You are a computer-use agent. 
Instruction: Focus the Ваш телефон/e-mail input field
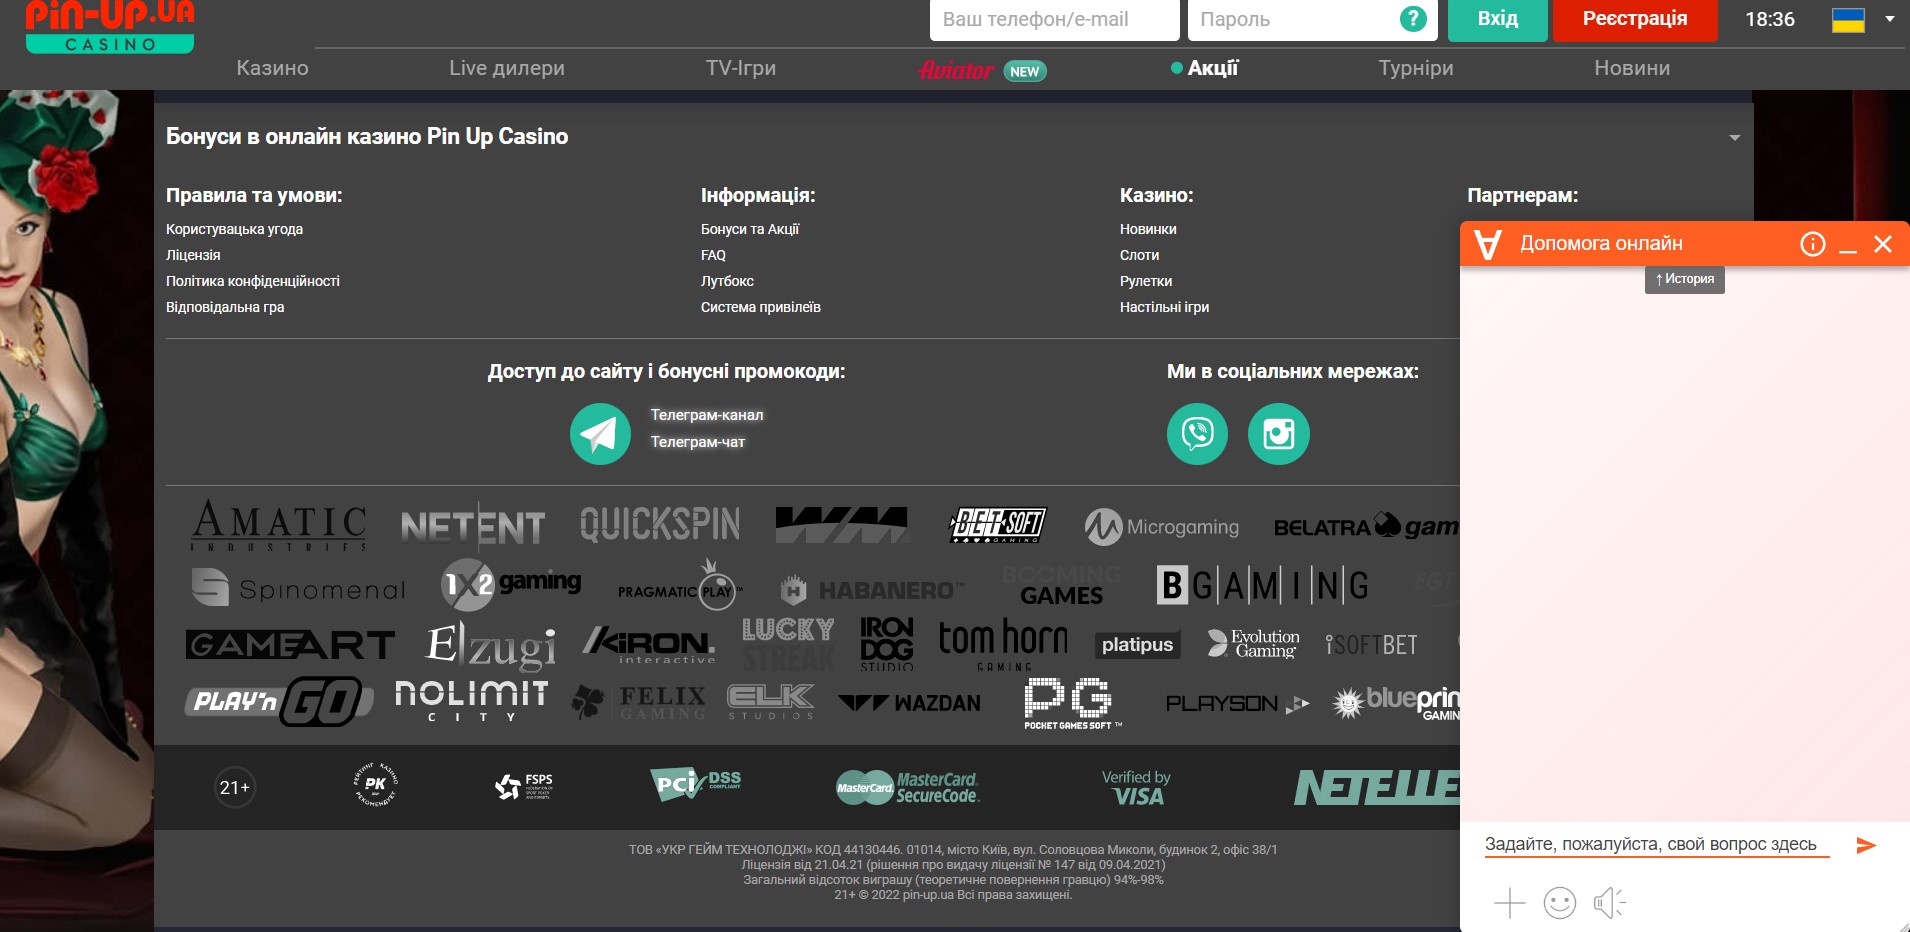[1055, 19]
